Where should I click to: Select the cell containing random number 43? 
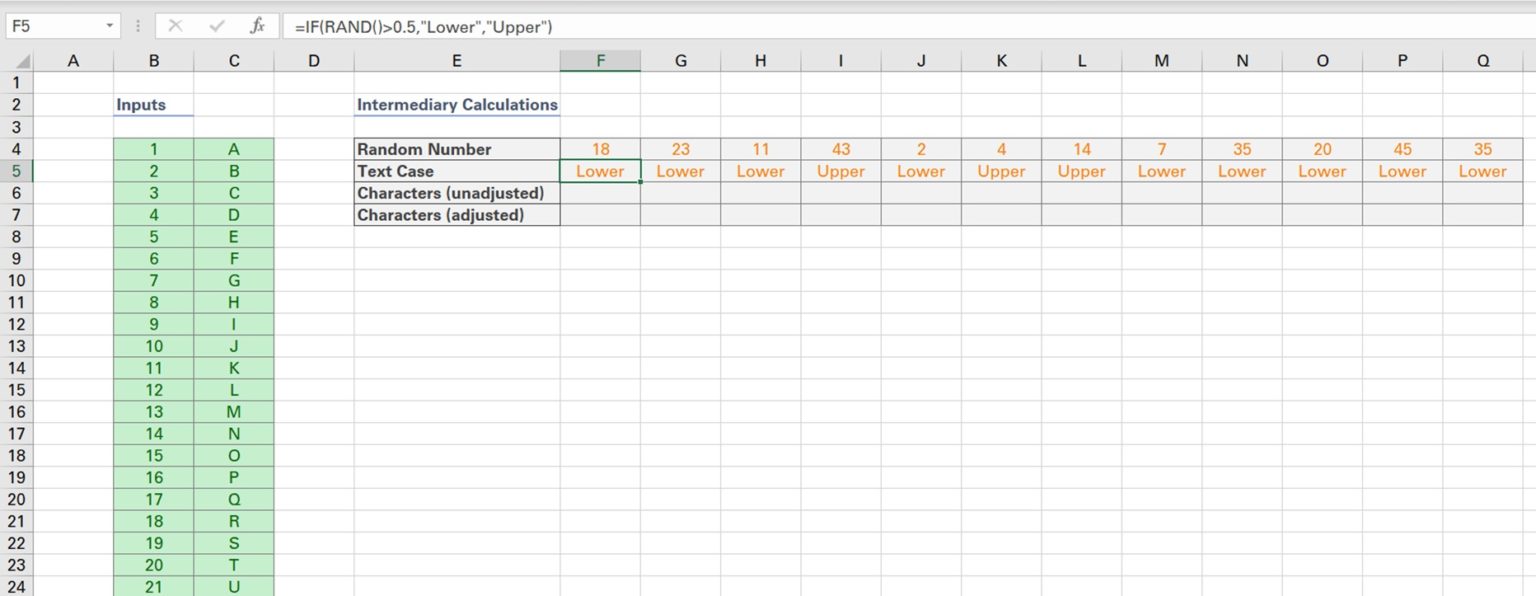tap(840, 148)
